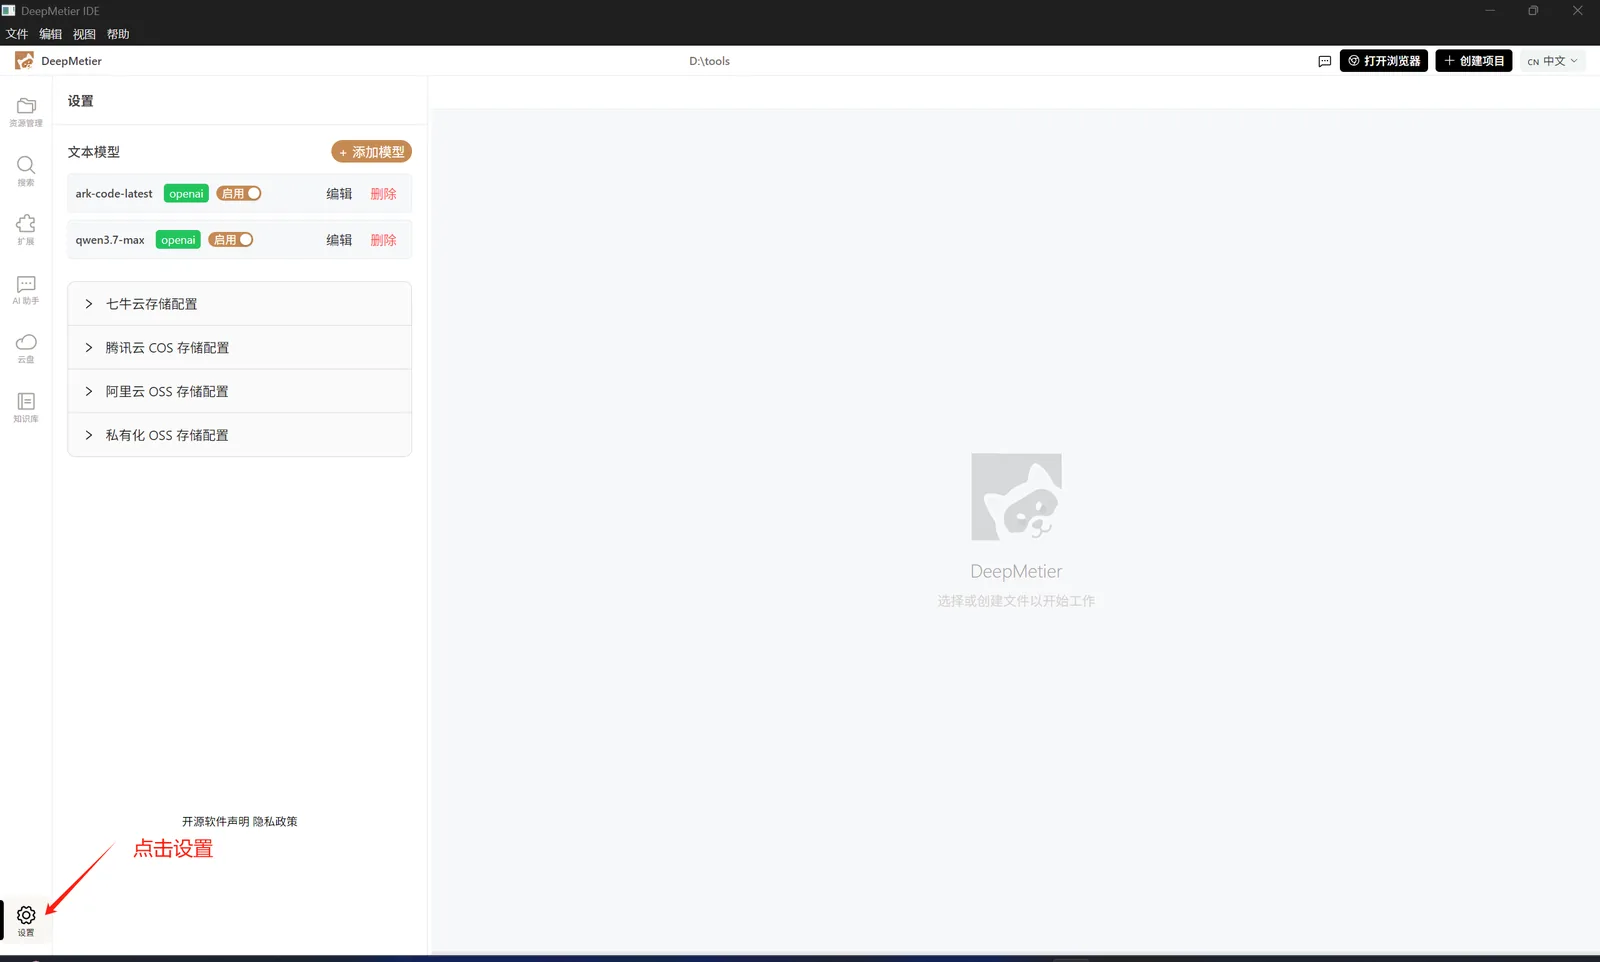Click 打开浏览器 button

pyautogui.click(x=1384, y=61)
